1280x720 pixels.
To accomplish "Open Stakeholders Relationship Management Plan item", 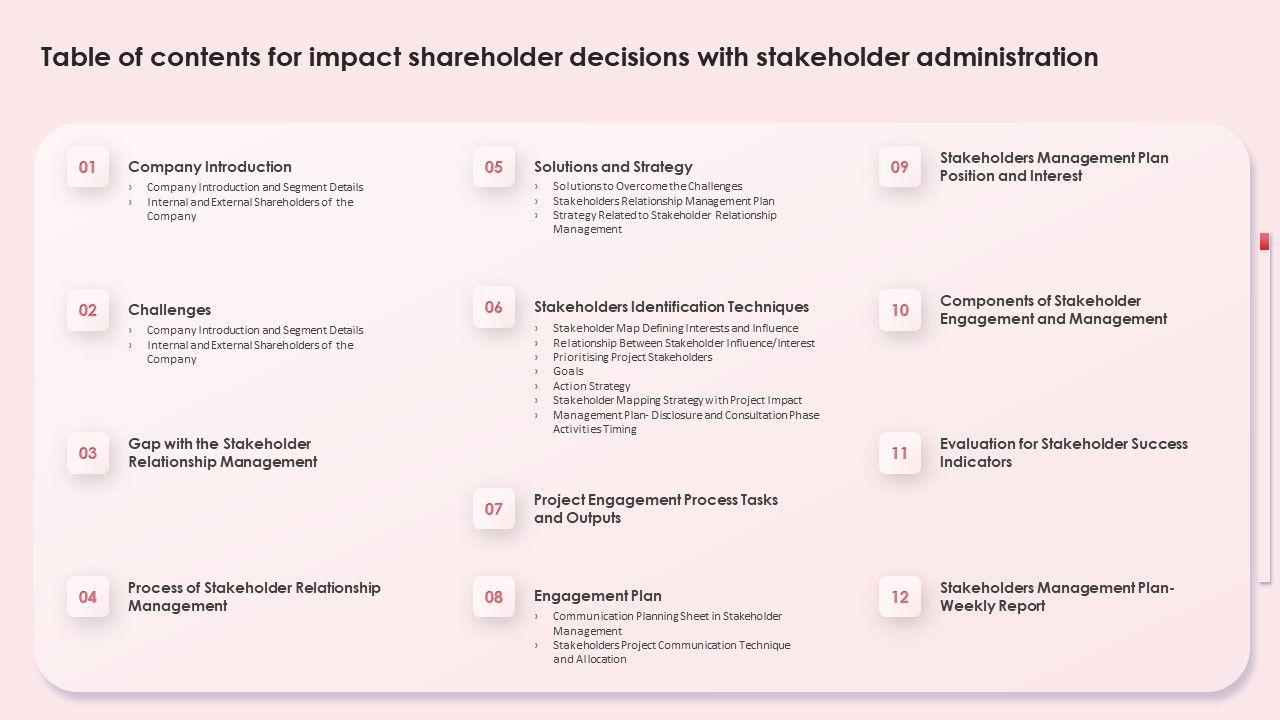I will click(663, 201).
